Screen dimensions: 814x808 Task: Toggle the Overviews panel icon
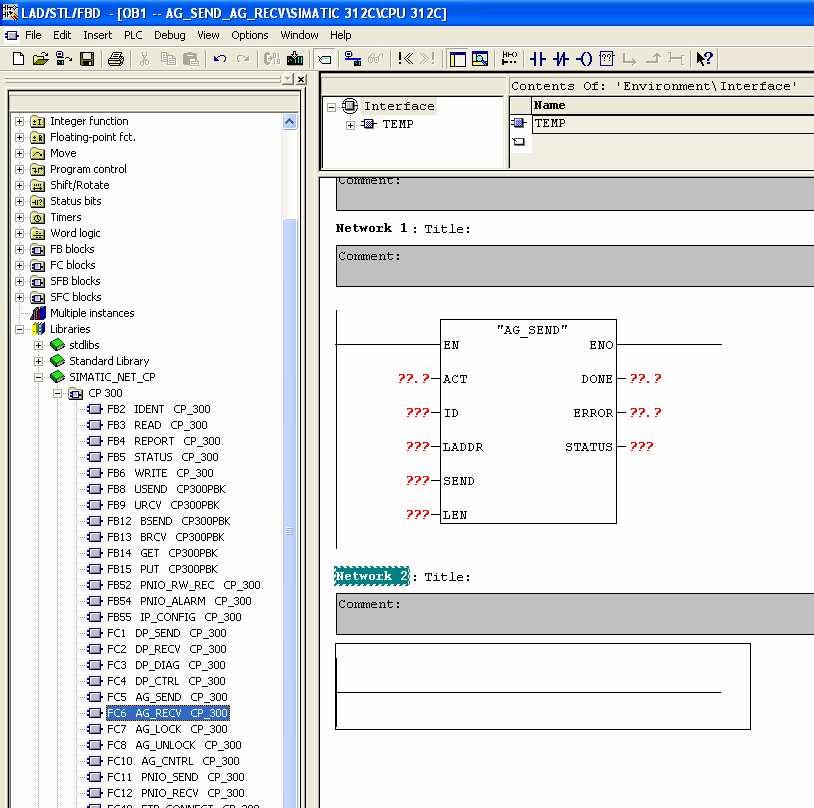458,59
